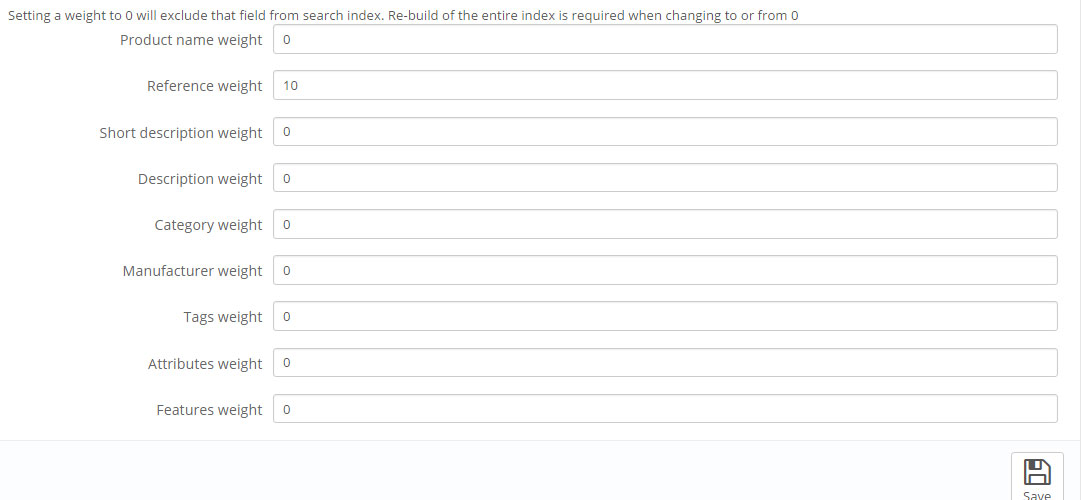
Task: Focus the Category weight input box
Action: [x=664, y=224]
